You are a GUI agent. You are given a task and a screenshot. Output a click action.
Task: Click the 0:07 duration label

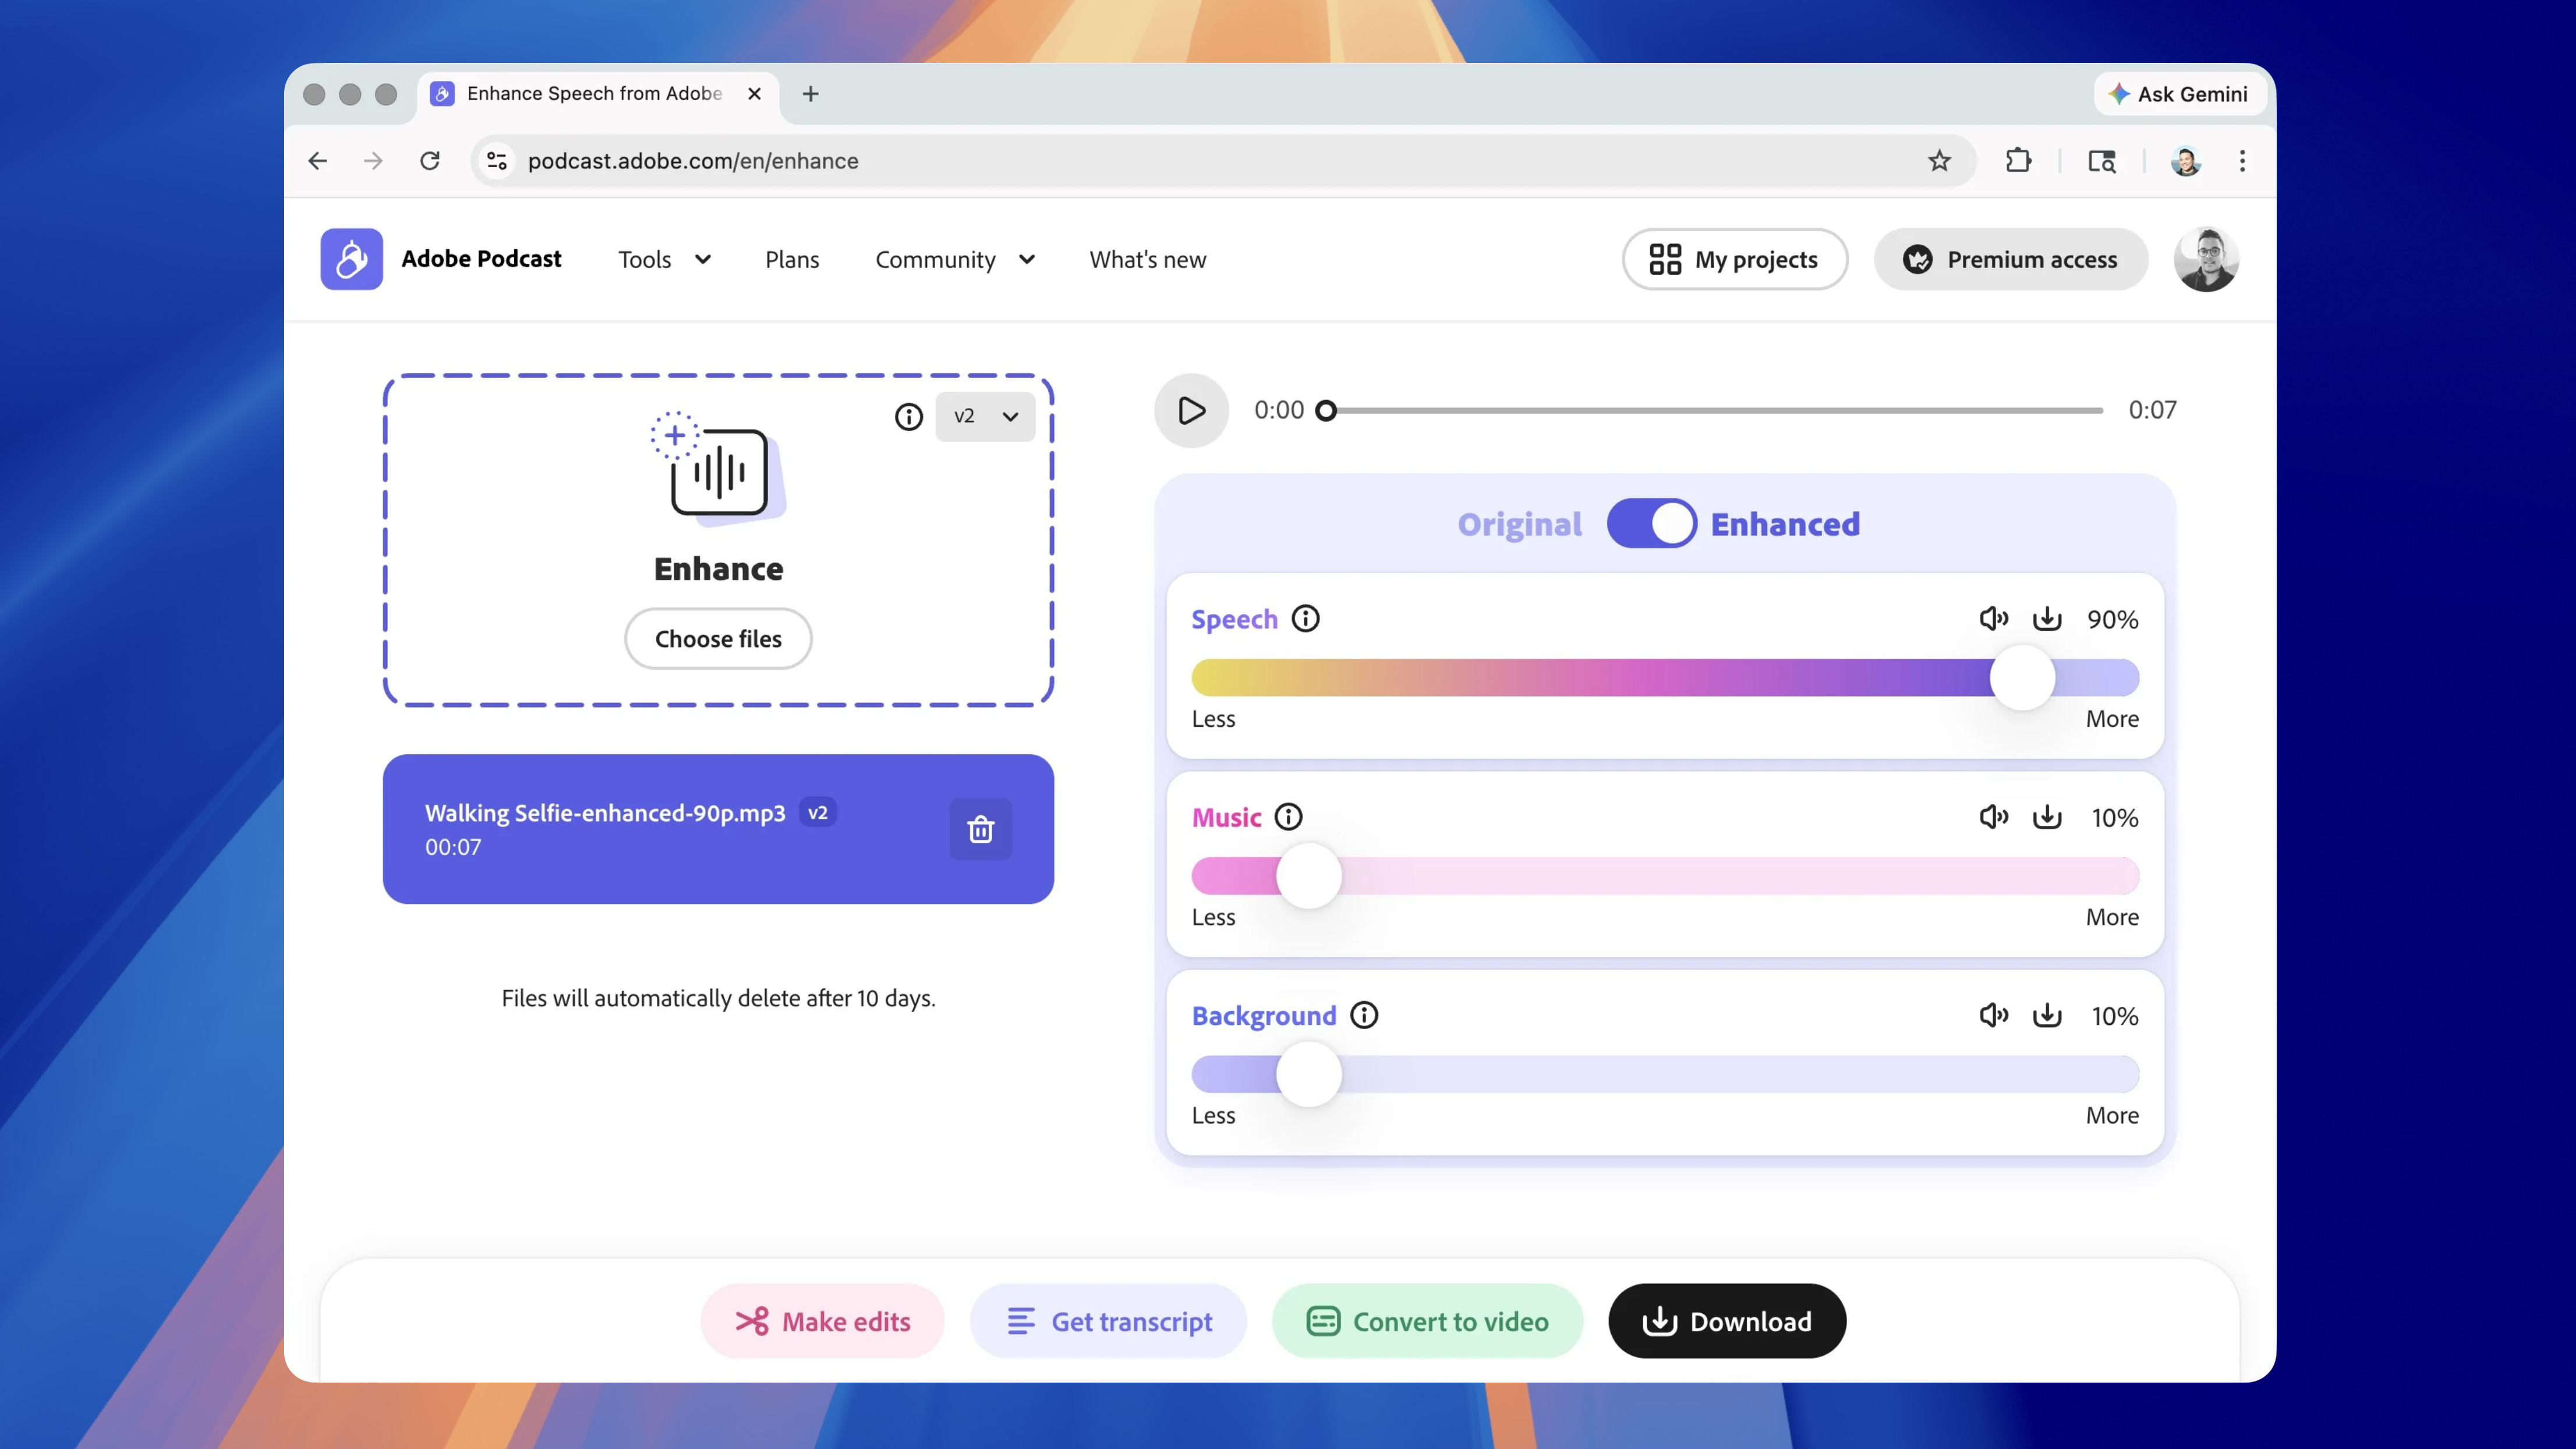coord(2152,410)
